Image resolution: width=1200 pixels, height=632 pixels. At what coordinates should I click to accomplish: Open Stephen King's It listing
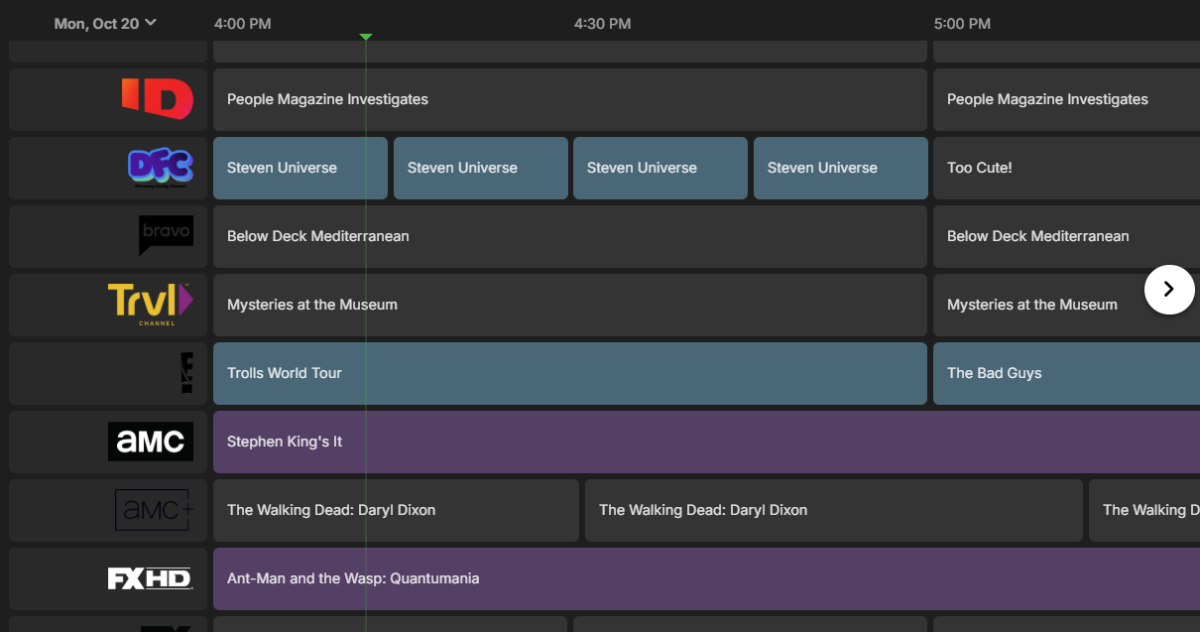click(700, 441)
